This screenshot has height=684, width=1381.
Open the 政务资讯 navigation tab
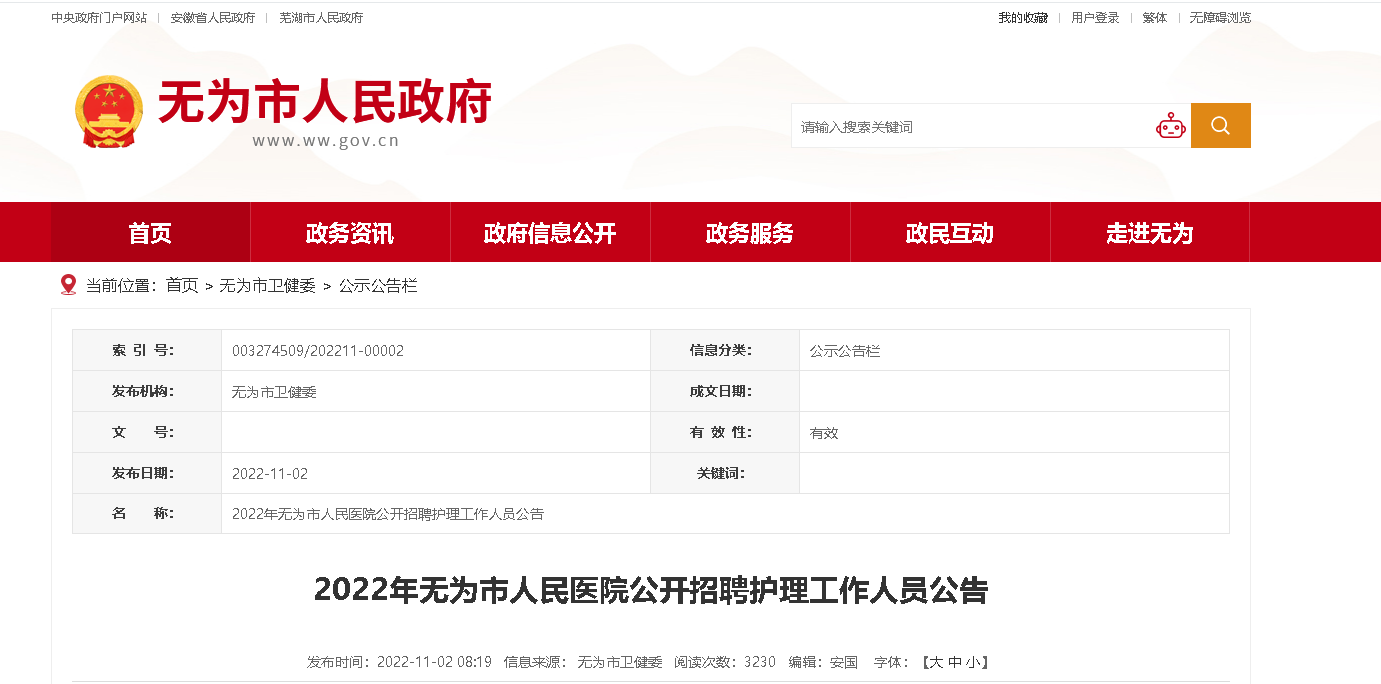click(350, 233)
